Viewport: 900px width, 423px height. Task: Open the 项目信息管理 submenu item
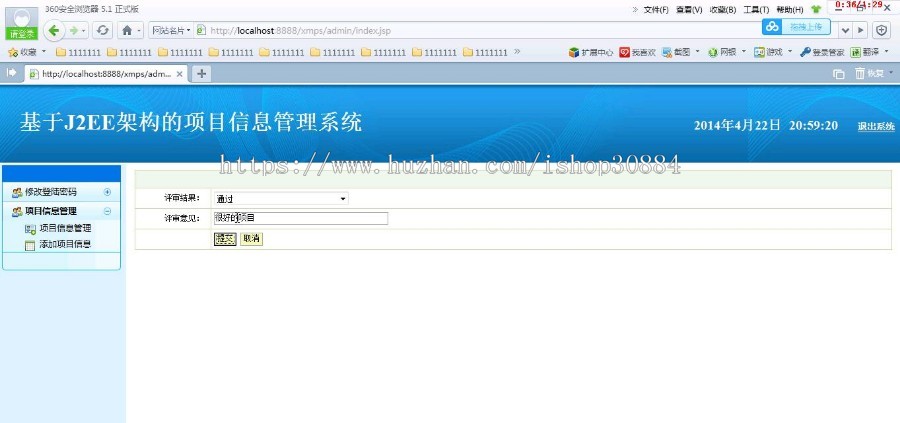[65, 228]
